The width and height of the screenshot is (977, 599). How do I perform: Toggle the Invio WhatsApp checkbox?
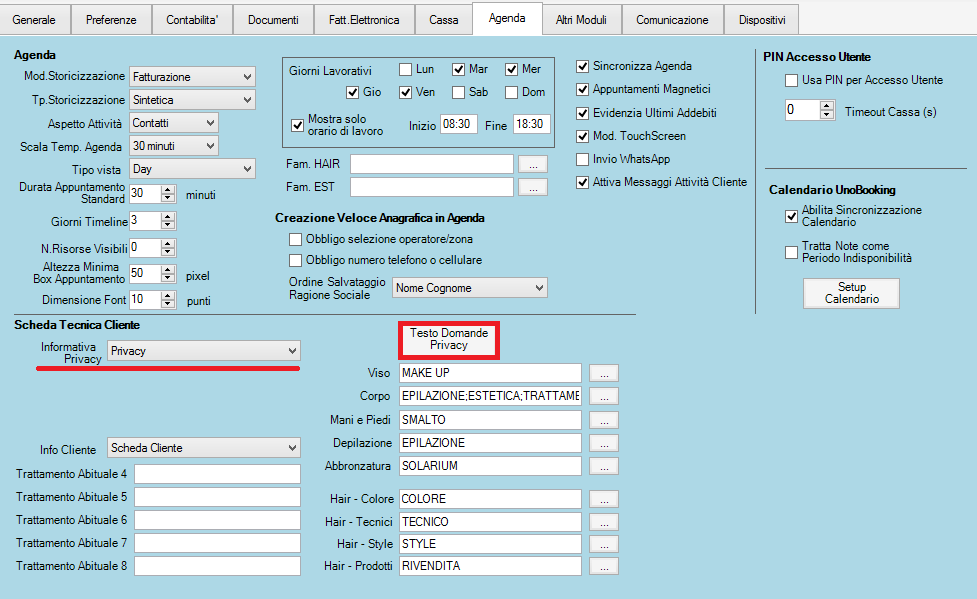click(584, 159)
